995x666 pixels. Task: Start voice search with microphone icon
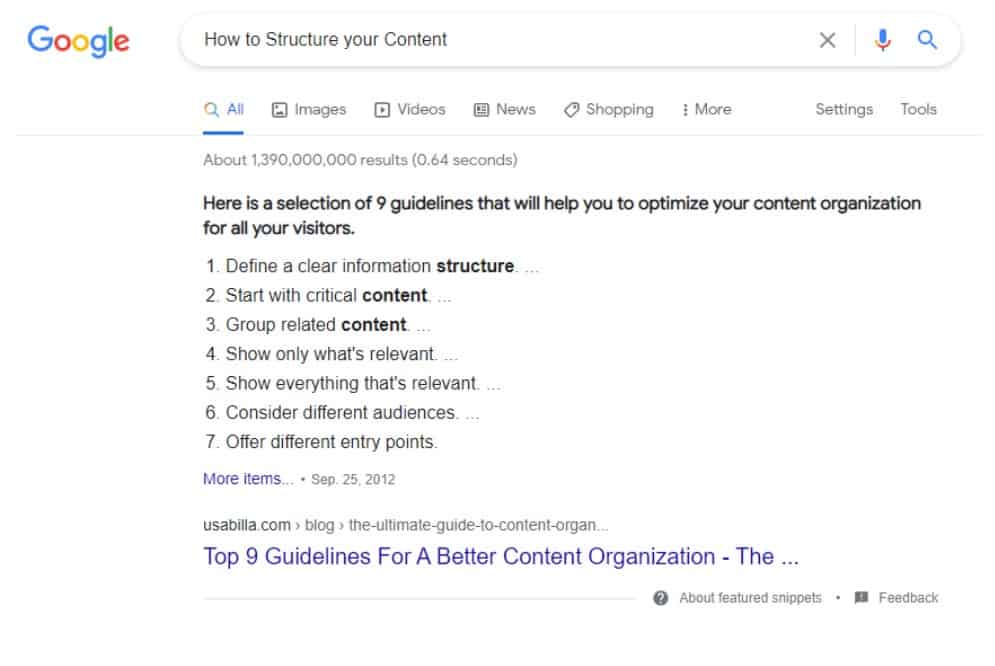coord(882,40)
